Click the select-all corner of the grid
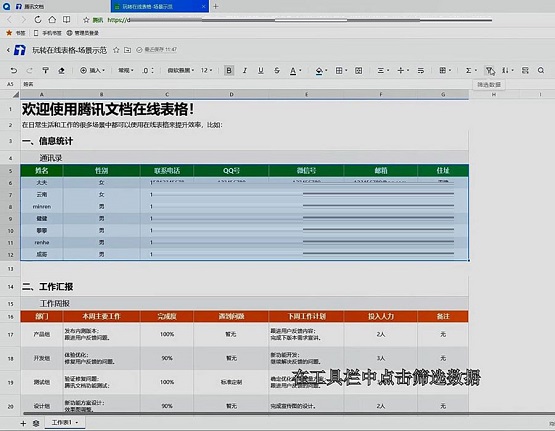 coord(15,94)
